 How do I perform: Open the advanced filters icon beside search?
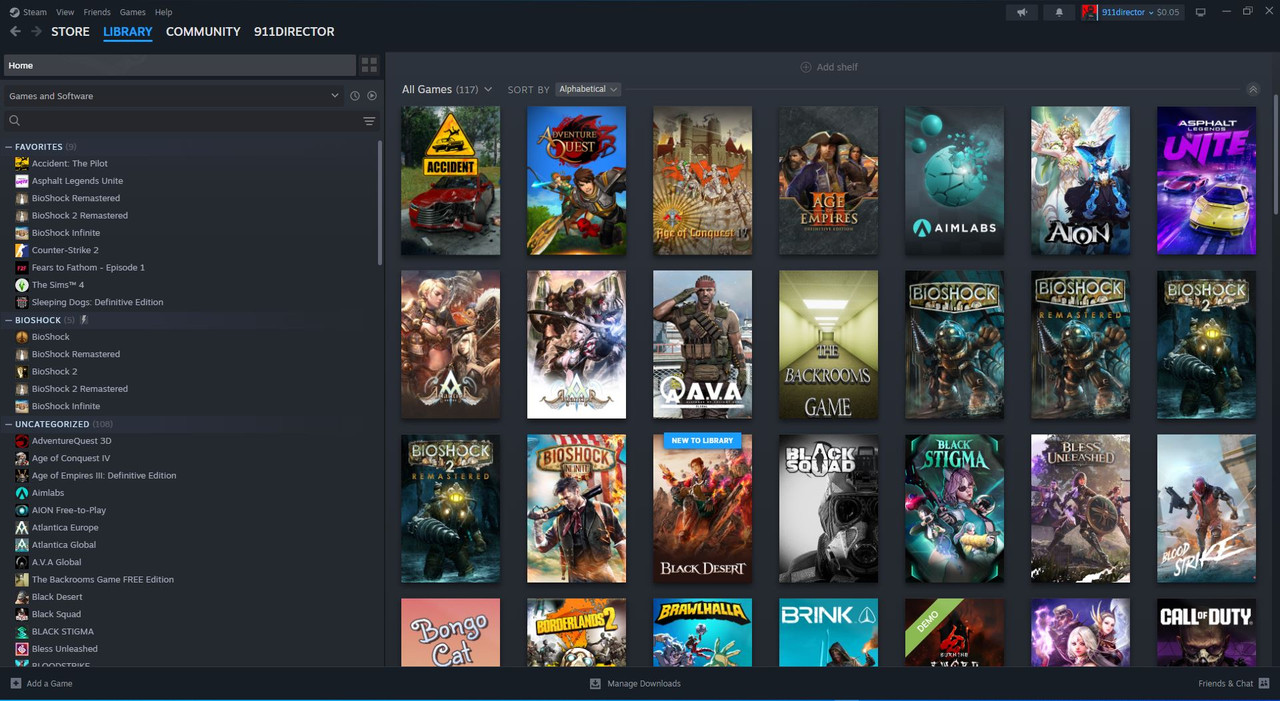pyautogui.click(x=369, y=121)
